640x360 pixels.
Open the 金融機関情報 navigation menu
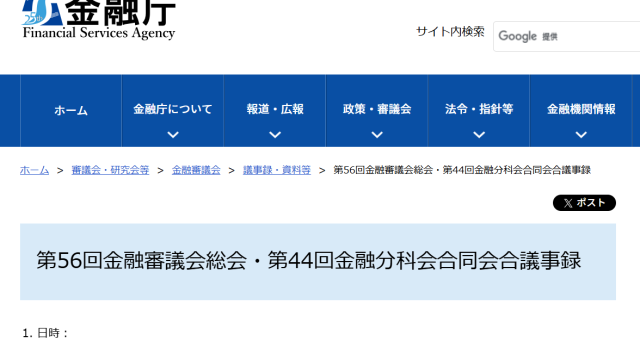pyautogui.click(x=581, y=109)
